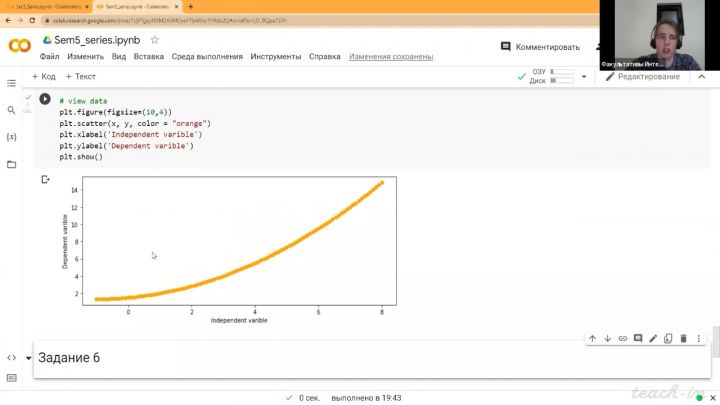
Task: Click the Комментировать button
Action: (x=540, y=47)
